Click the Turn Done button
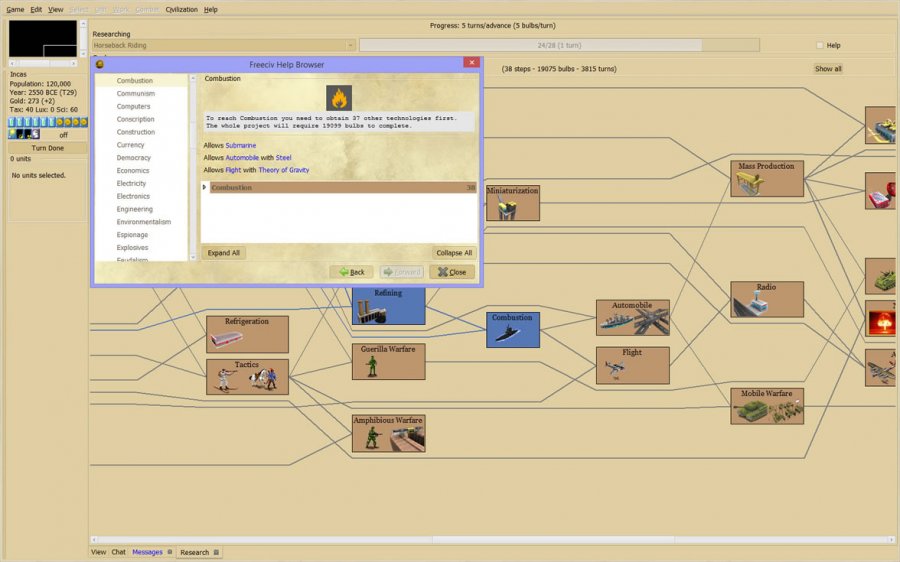This screenshot has width=900, height=562. 48,148
